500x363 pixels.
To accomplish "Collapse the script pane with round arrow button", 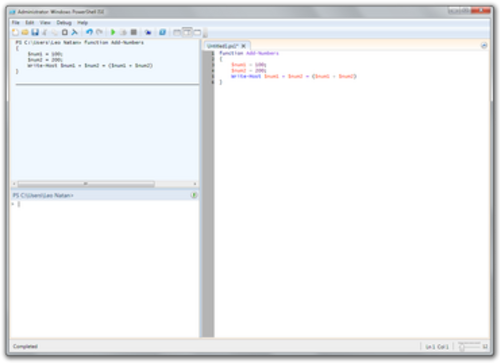I will pos(484,46).
